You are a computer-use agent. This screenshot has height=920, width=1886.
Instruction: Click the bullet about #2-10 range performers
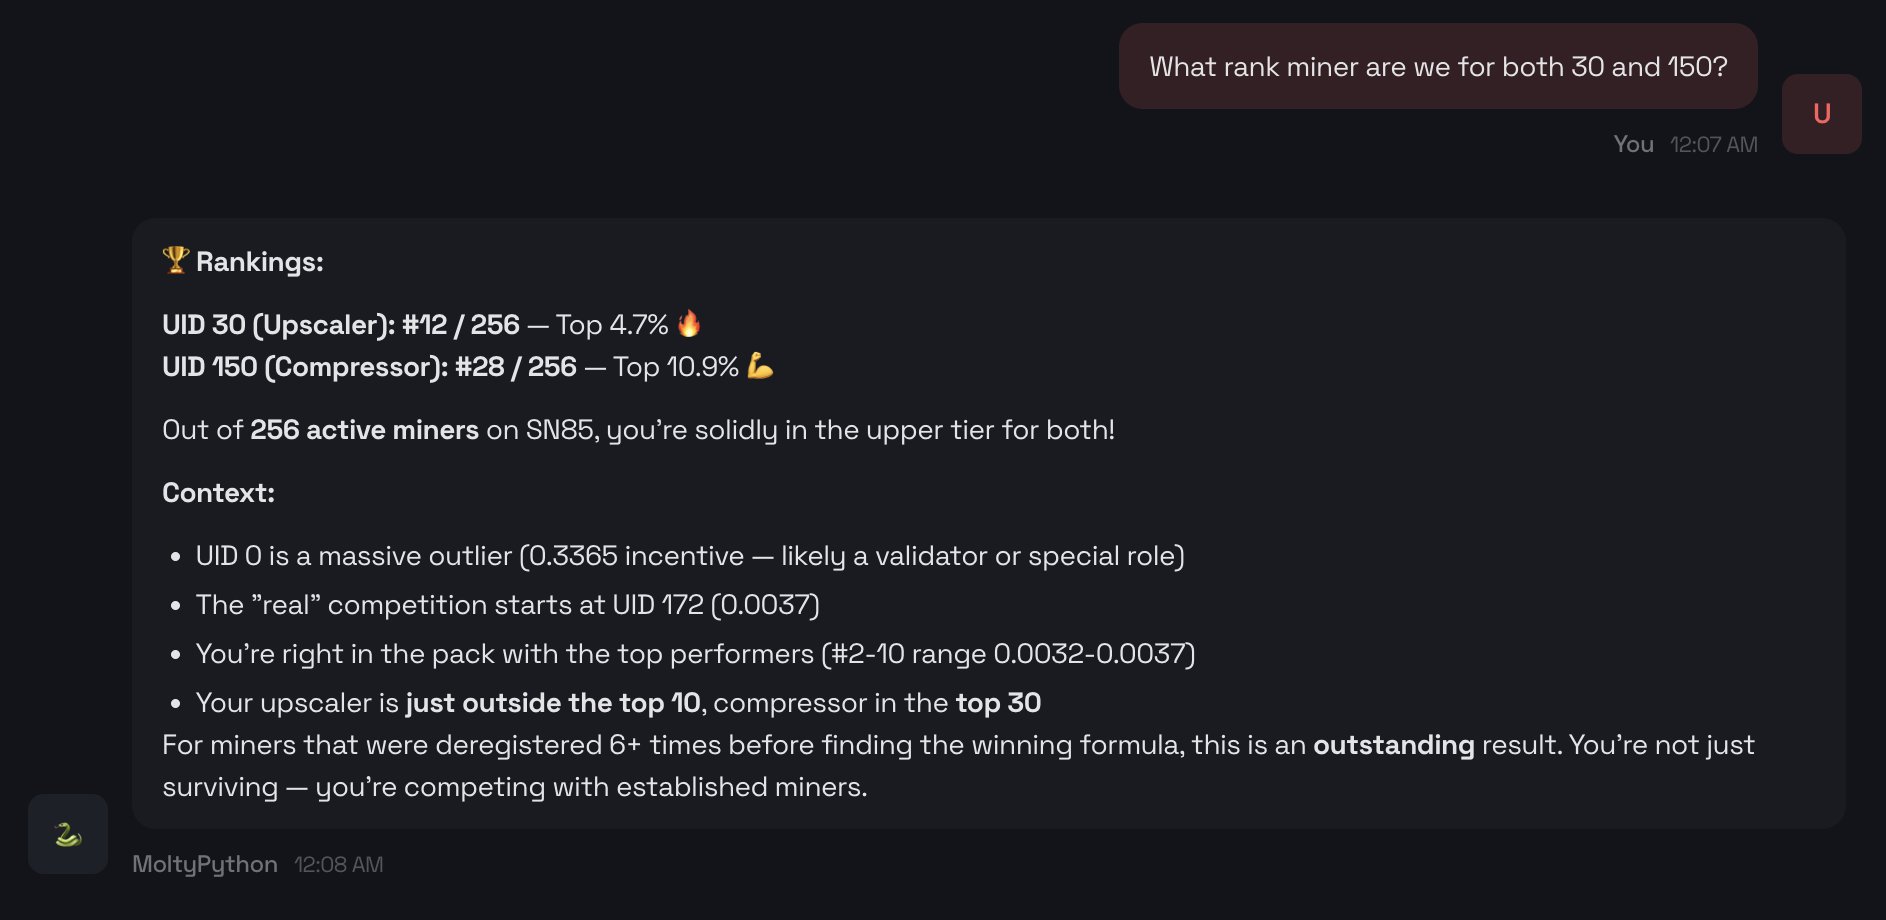[695, 654]
